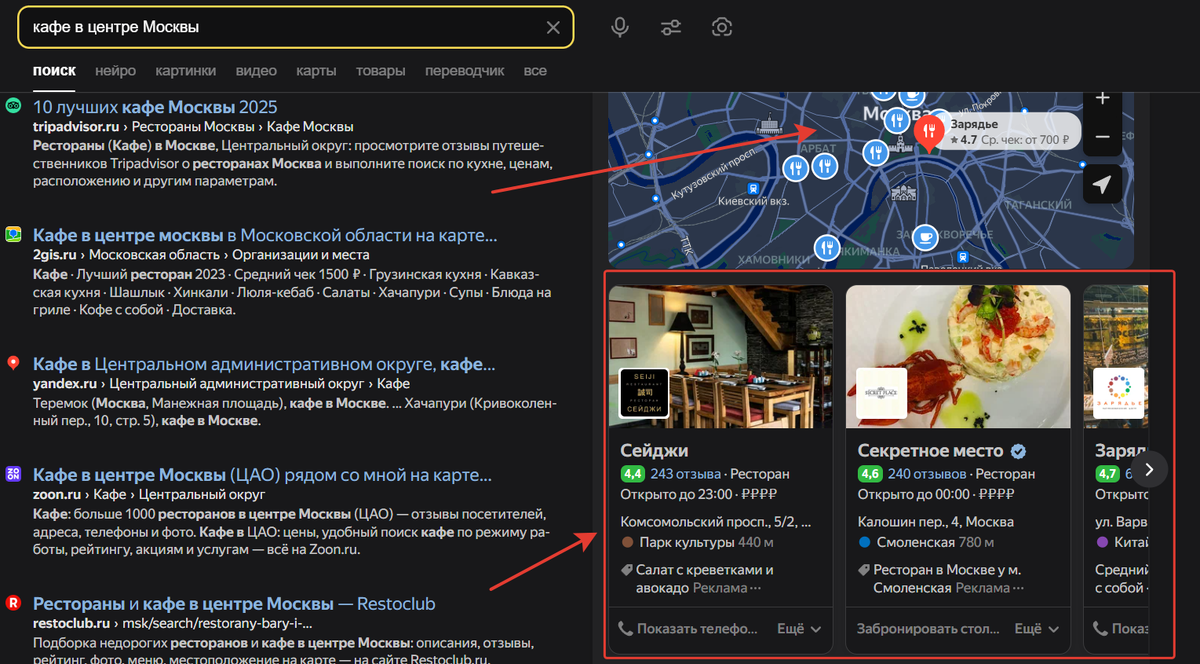Zoom out the map with minus button
The width and height of the screenshot is (1200, 664).
coord(1102,136)
